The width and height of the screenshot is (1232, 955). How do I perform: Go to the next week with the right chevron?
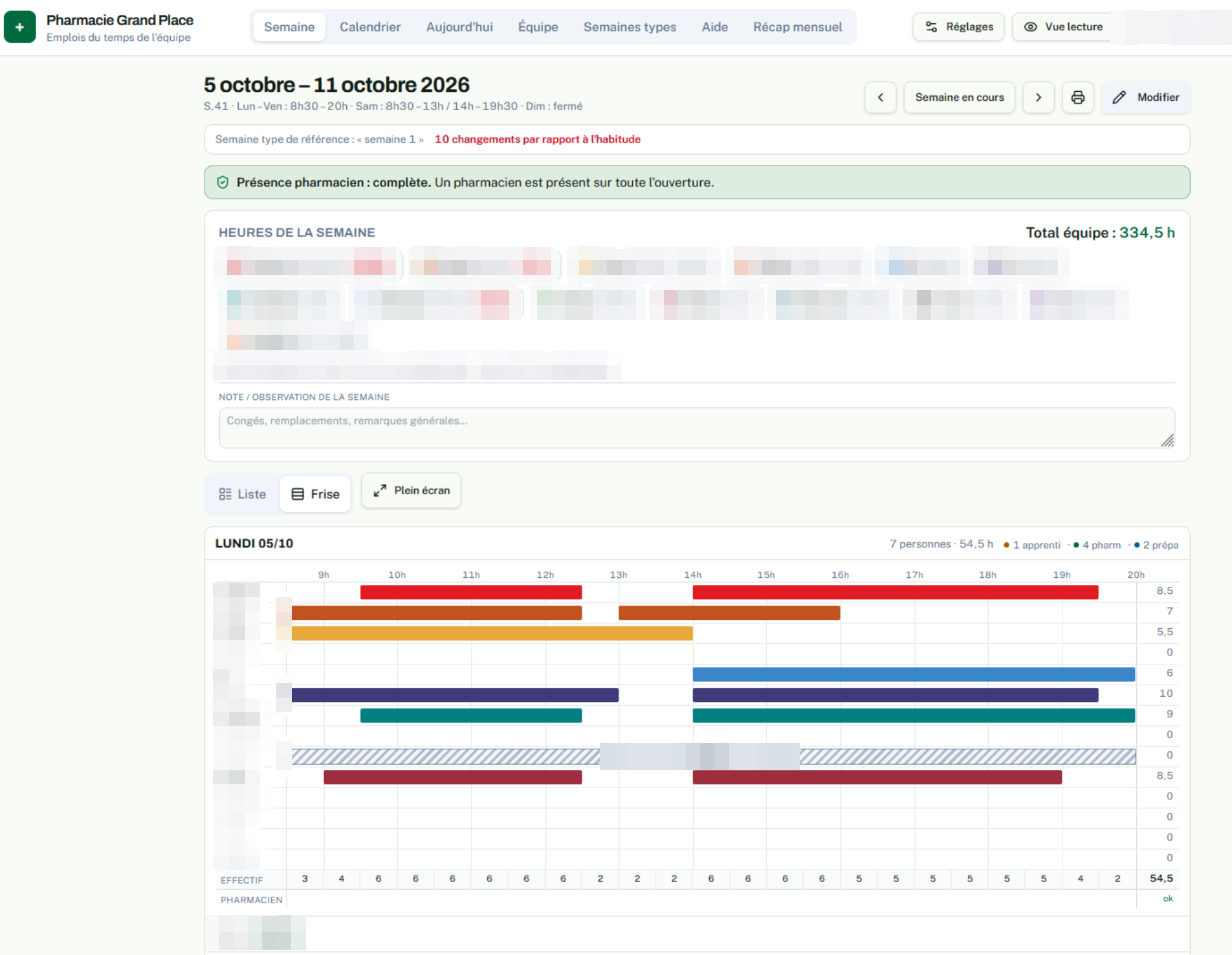[x=1039, y=98]
